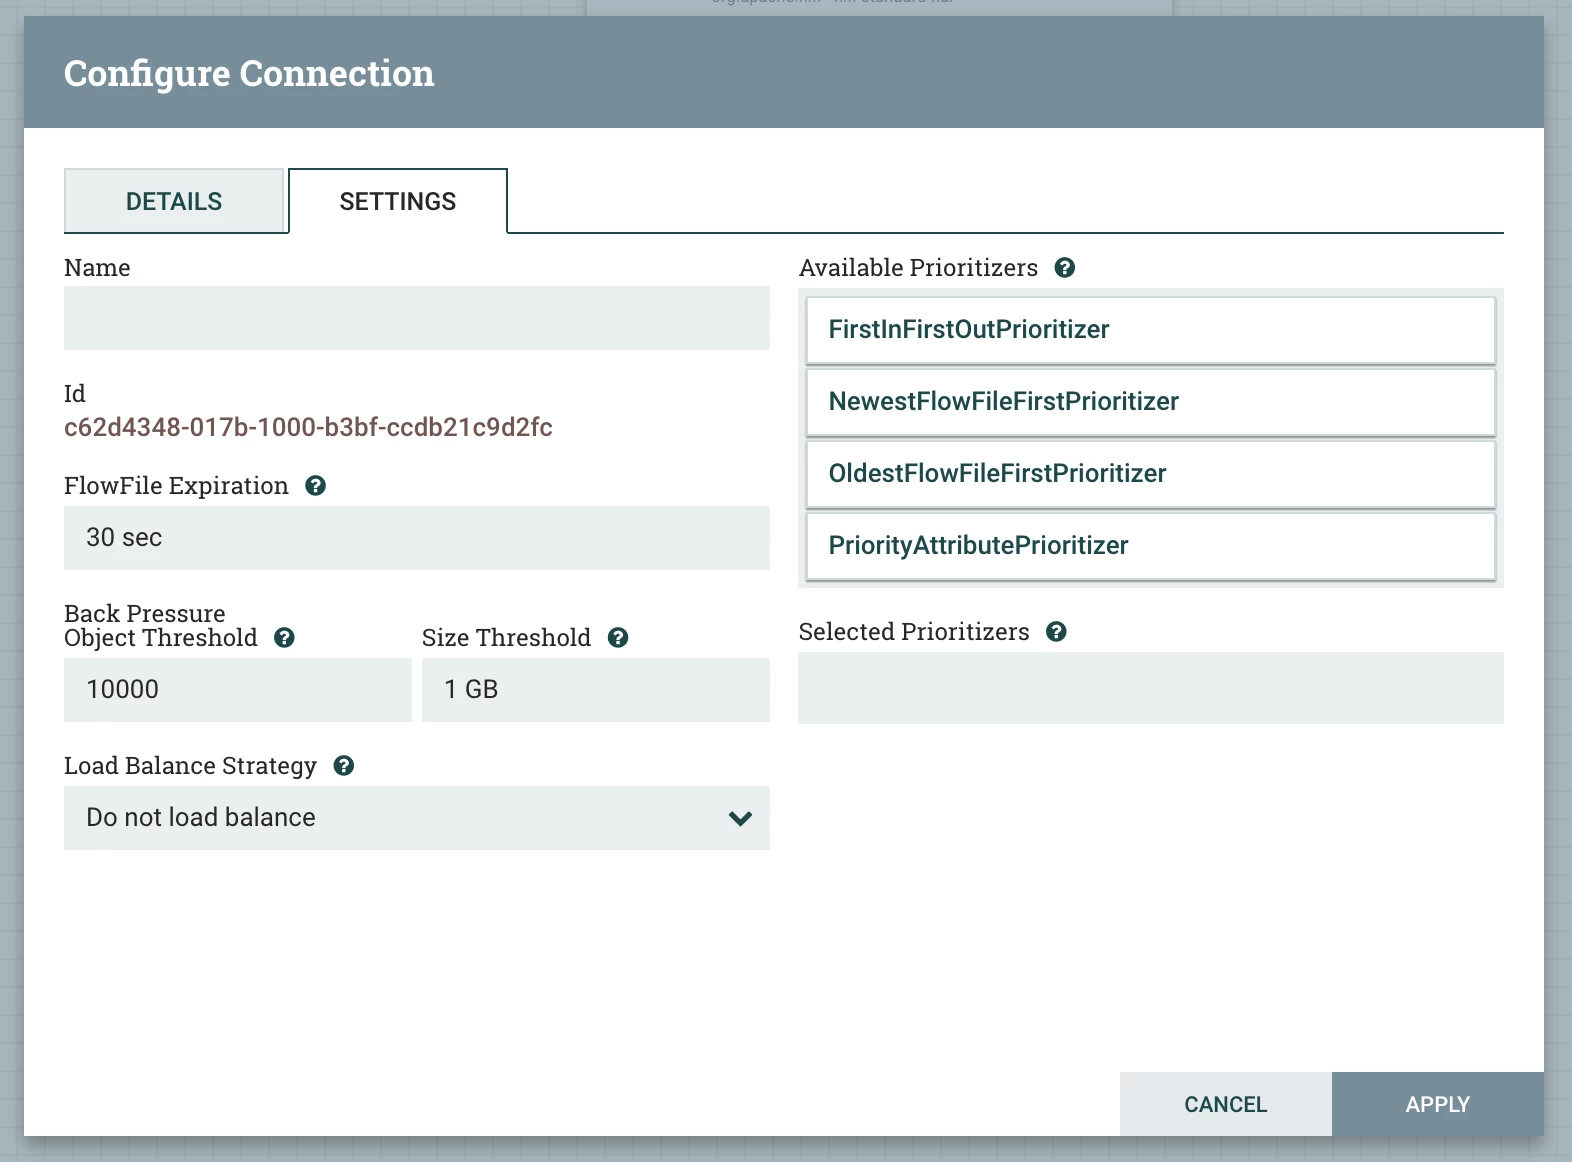
Task: Cancel the connection configuration
Action: coord(1226,1104)
